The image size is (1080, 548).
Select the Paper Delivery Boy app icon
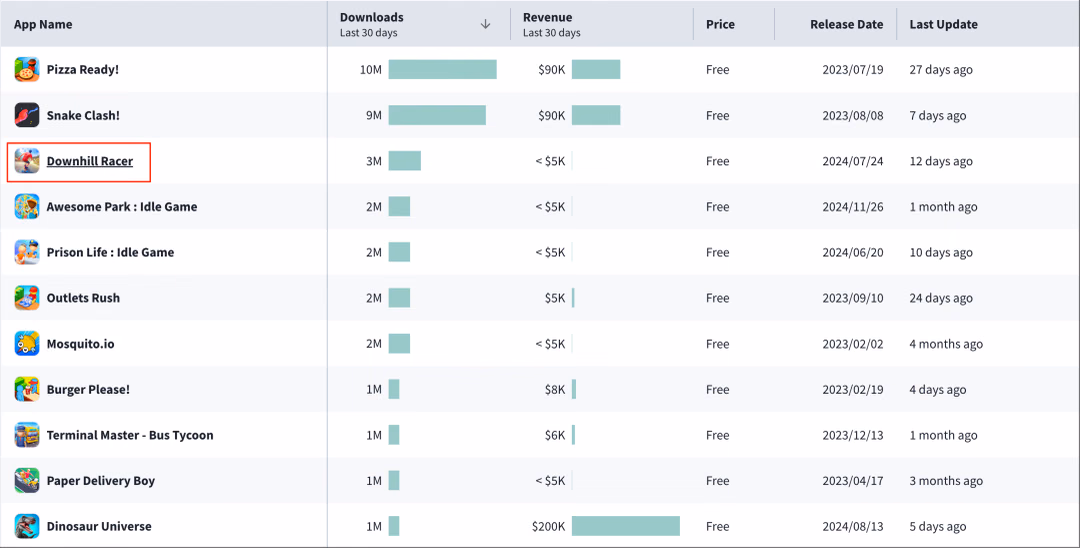pyautogui.click(x=27, y=481)
